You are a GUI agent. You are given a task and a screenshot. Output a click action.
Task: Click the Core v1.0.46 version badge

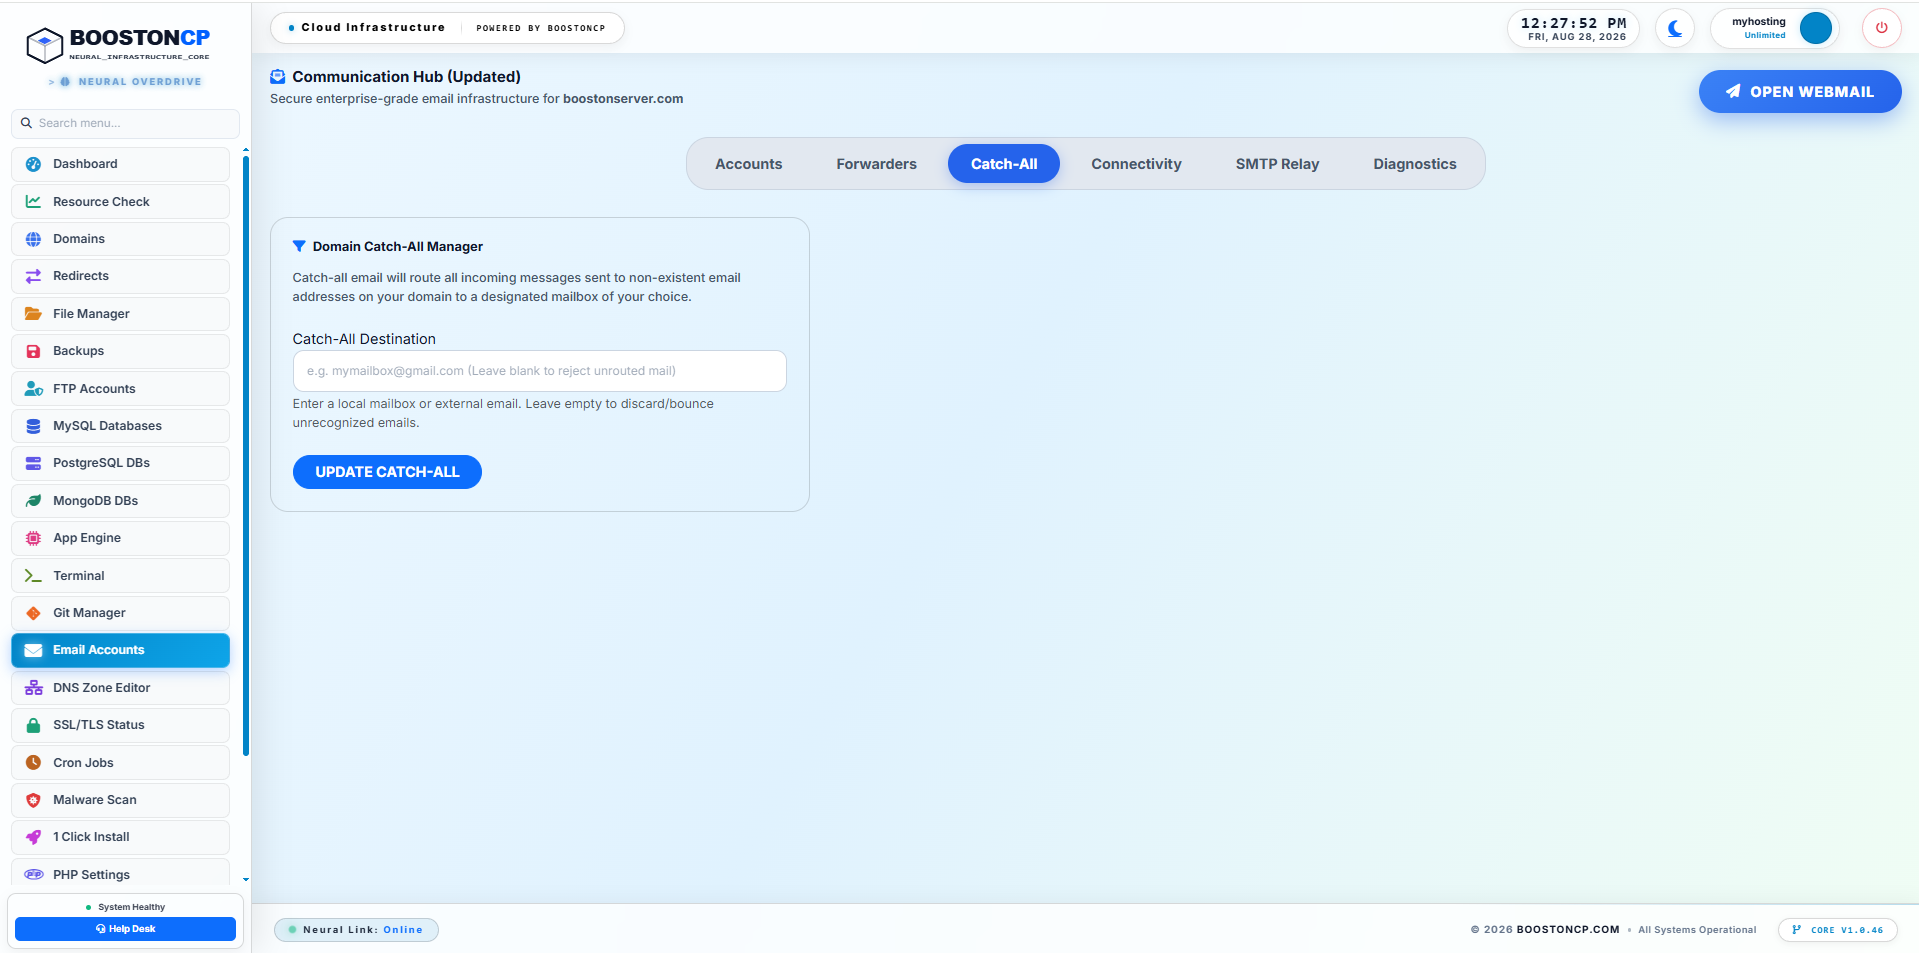point(1837,930)
